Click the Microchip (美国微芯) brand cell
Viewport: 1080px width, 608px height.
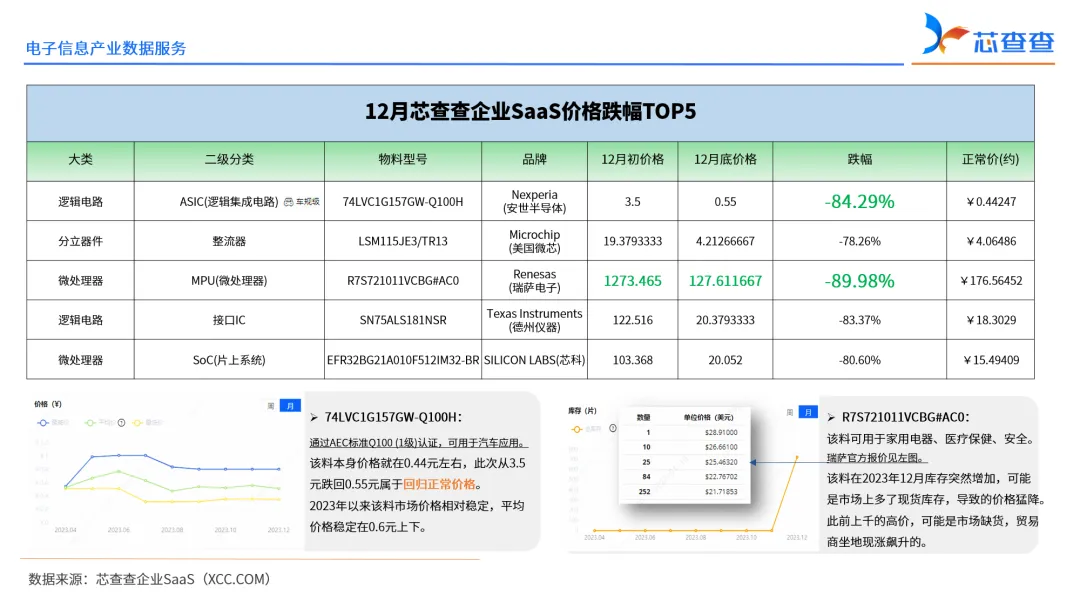point(534,242)
